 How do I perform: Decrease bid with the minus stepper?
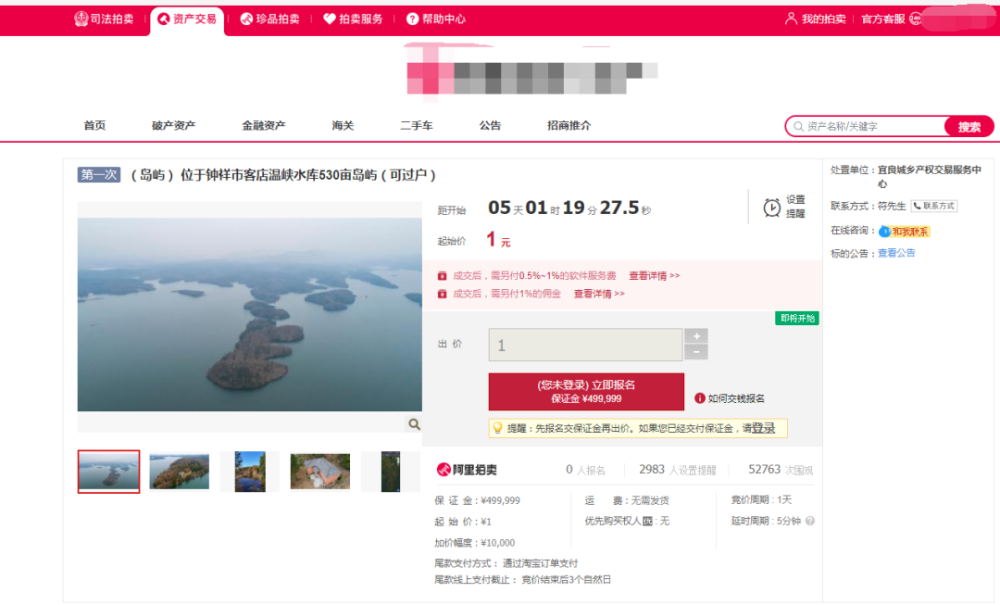(696, 352)
